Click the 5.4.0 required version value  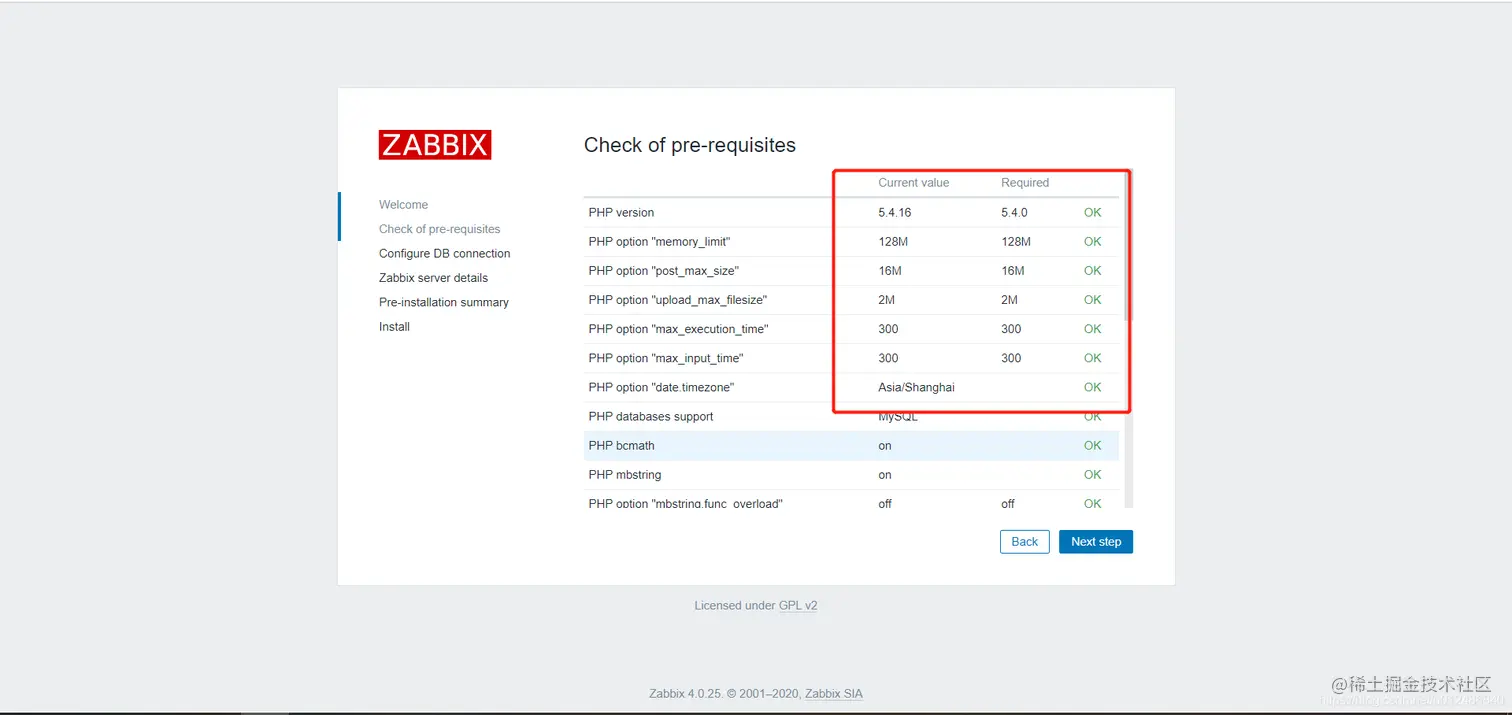[x=1014, y=213]
